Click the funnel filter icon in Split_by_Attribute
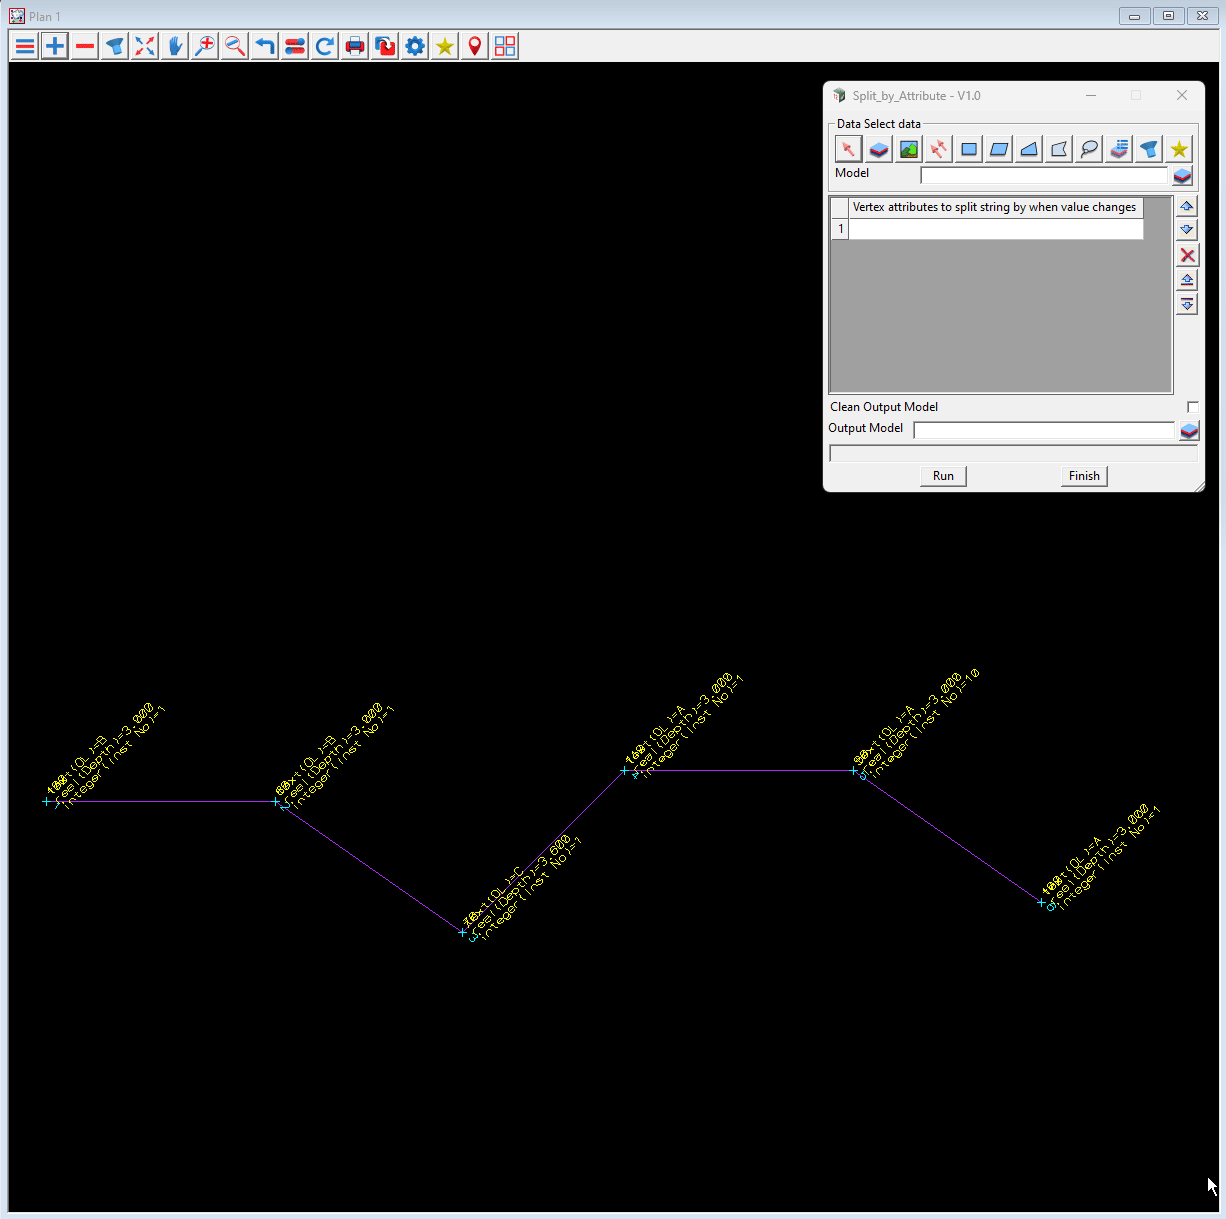 coord(1149,149)
